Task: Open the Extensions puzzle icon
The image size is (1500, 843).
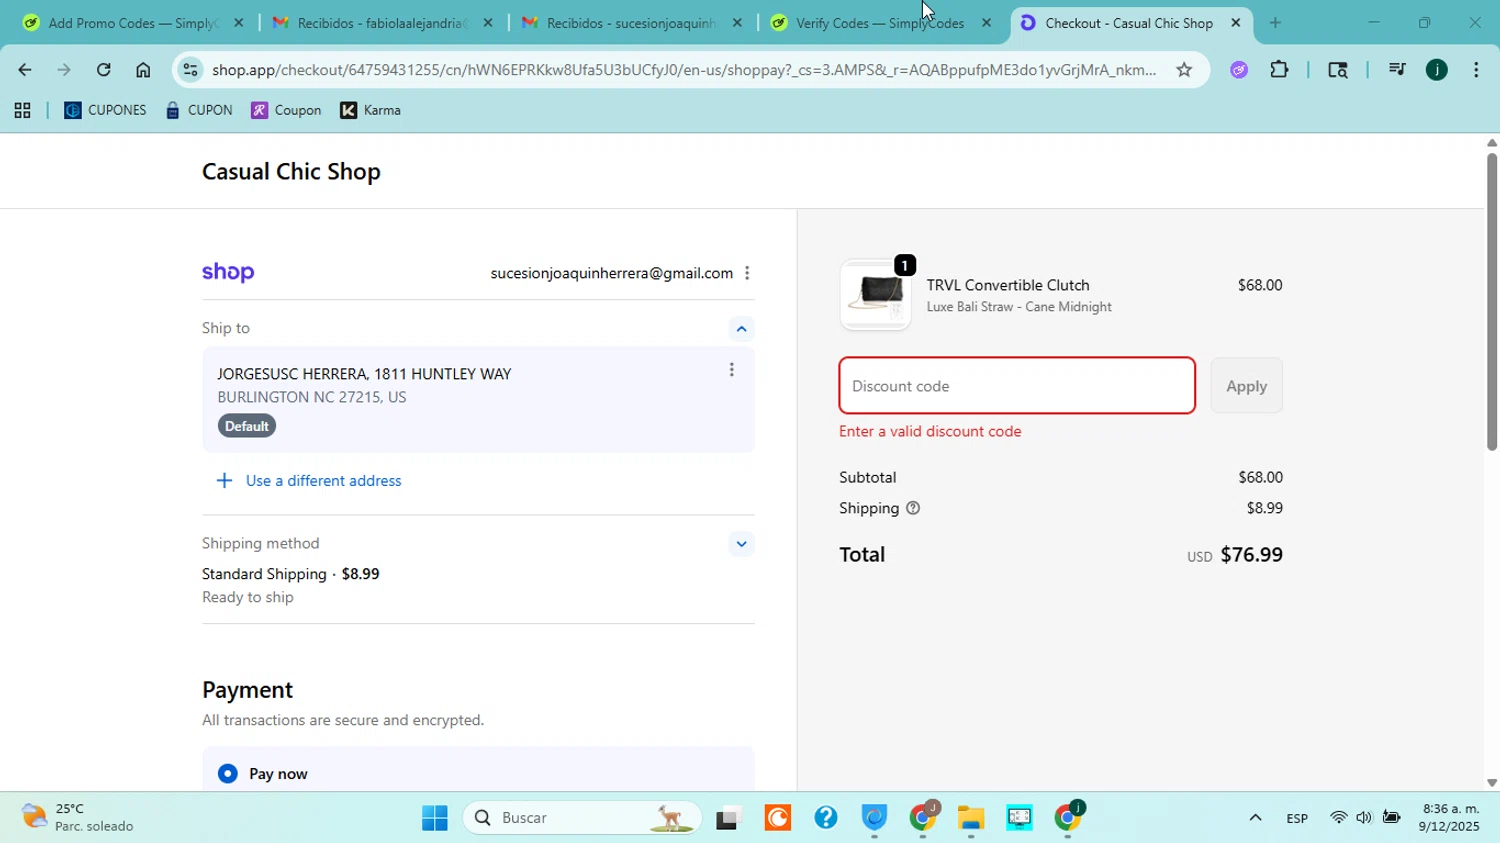Action: (1279, 70)
